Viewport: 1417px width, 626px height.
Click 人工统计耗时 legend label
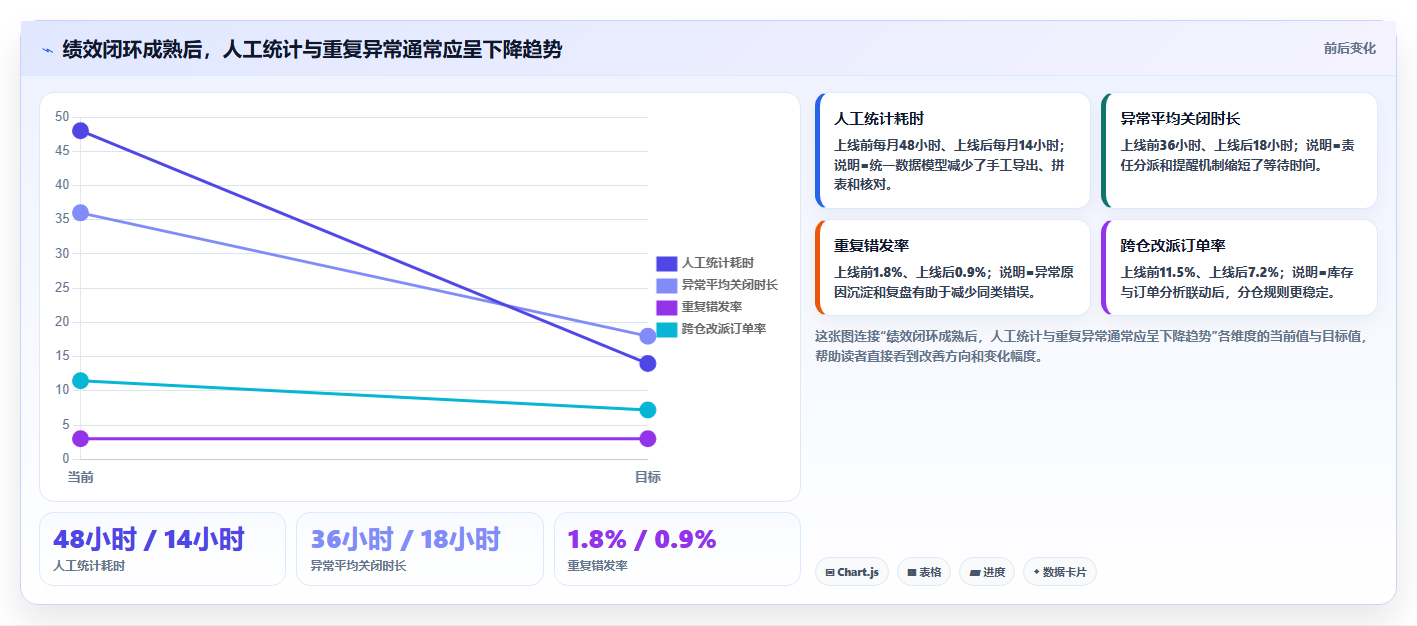717,263
